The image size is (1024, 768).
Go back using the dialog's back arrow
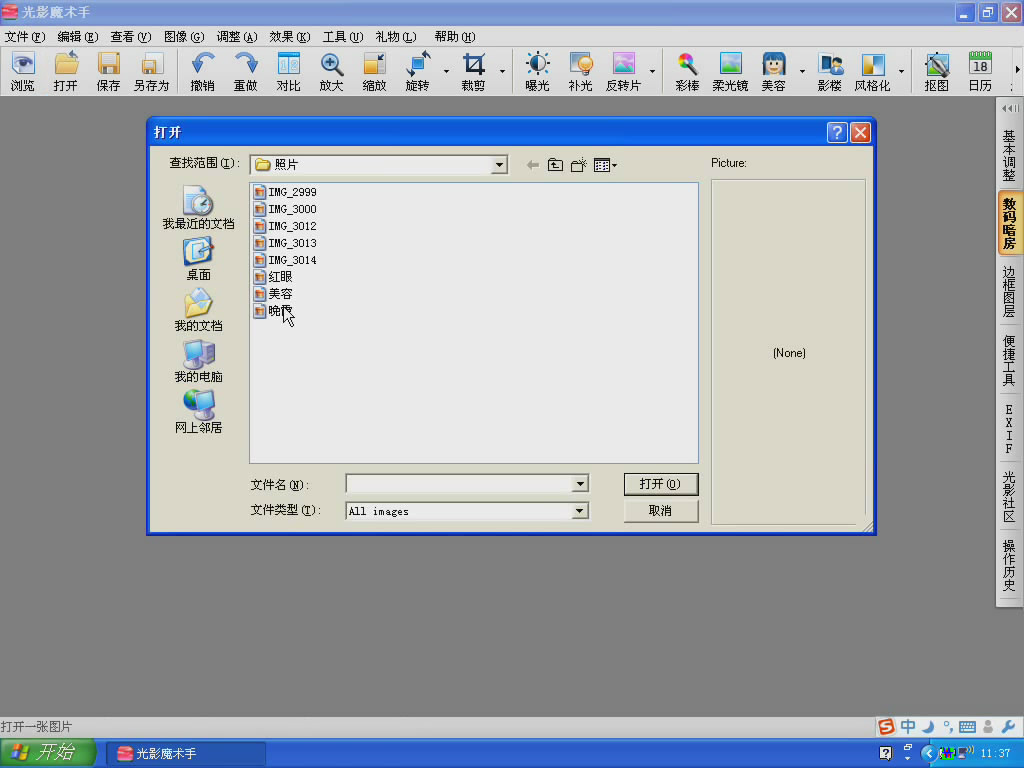point(533,165)
